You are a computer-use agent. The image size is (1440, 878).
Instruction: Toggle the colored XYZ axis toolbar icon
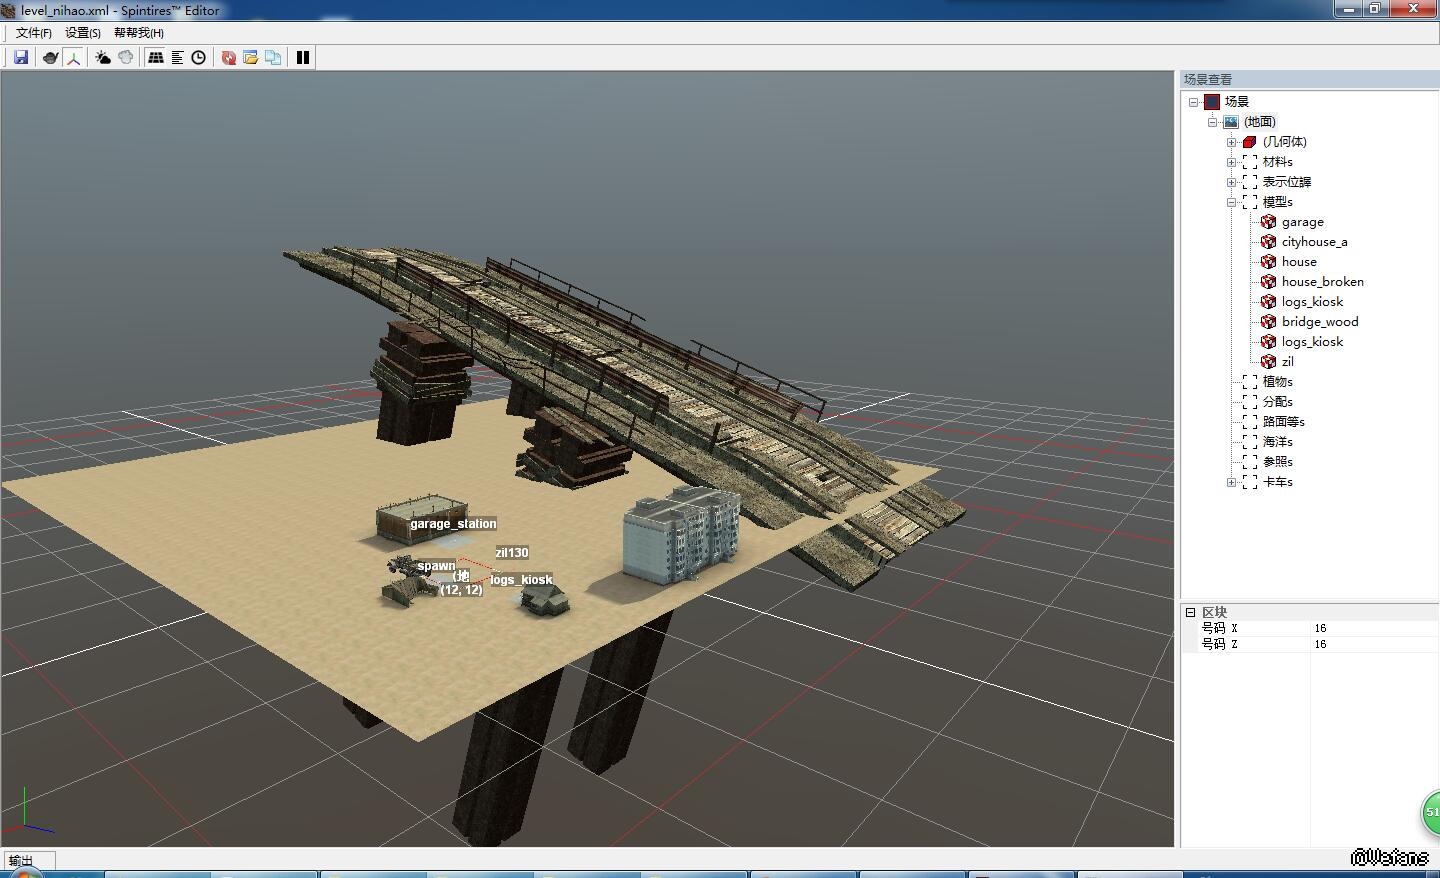click(x=73, y=58)
